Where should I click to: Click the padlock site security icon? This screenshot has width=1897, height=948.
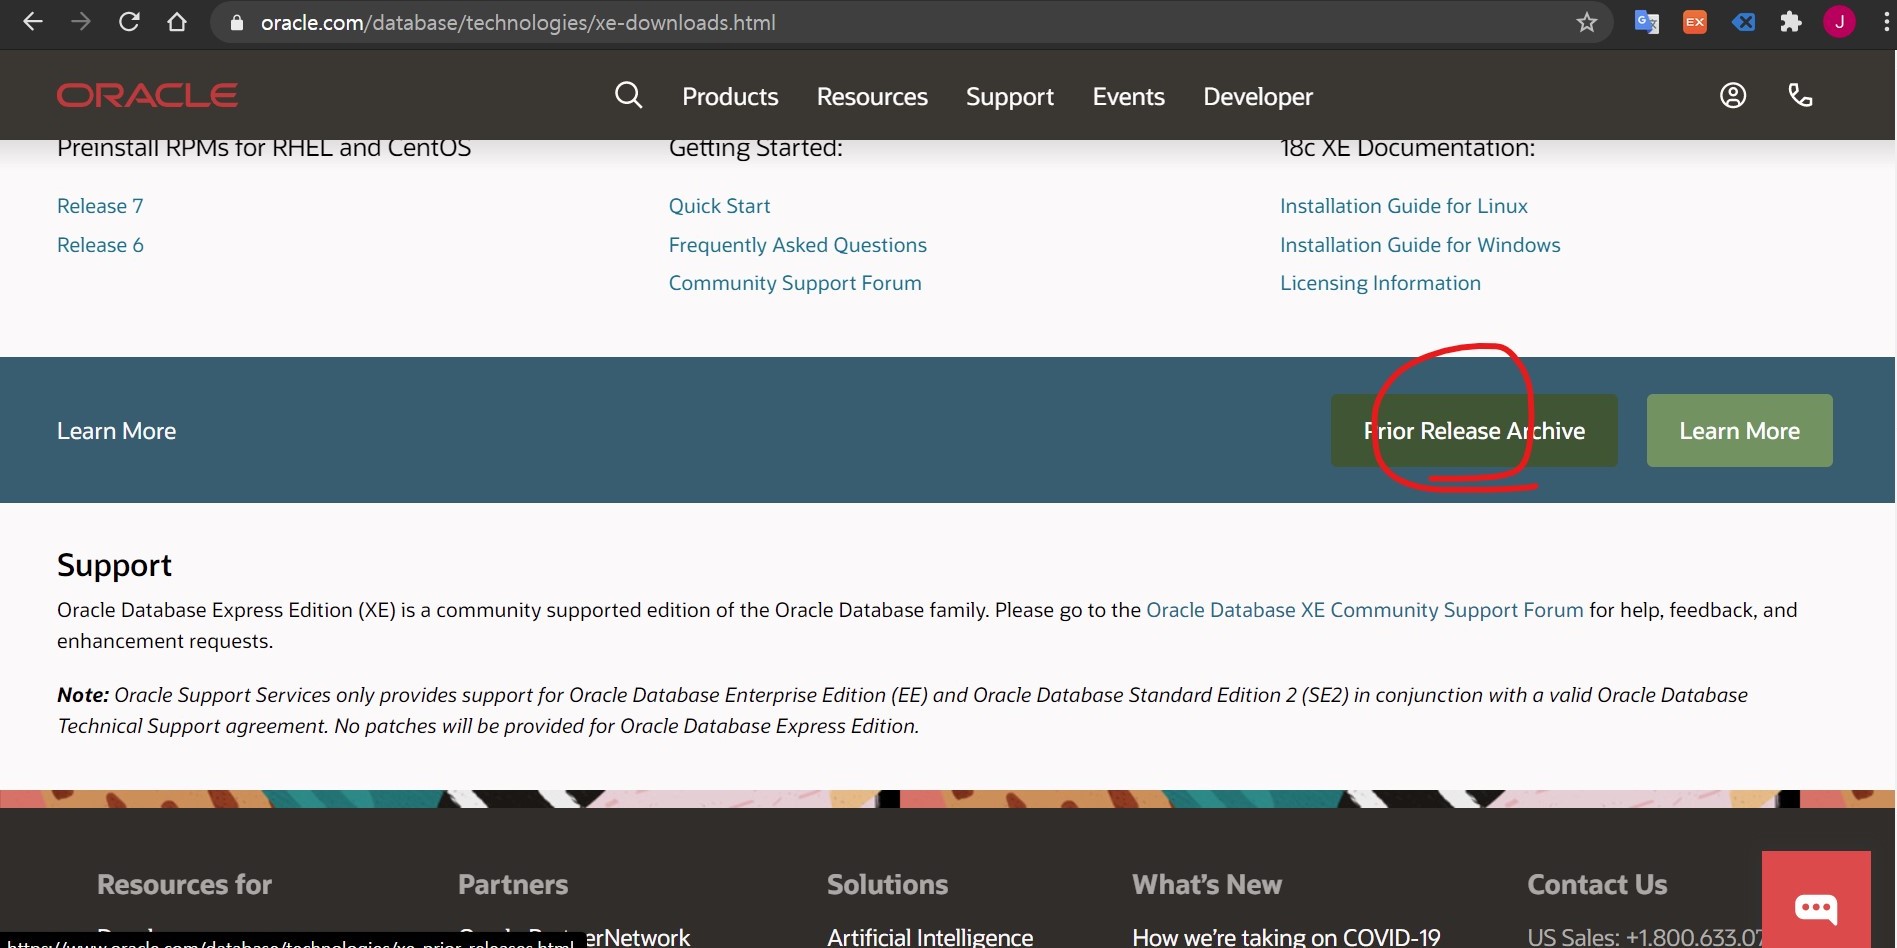(237, 23)
